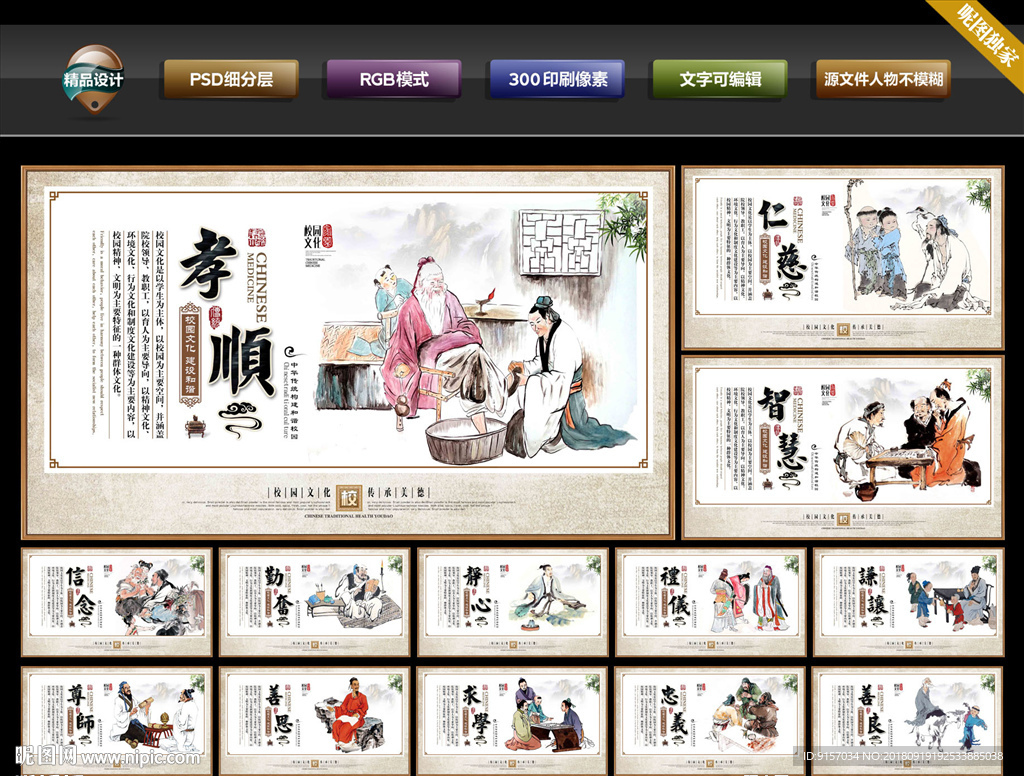This screenshot has width=1024, height=776.
Task: Select the 信念 poster thumbnail
Action: pyautogui.click(x=117, y=602)
